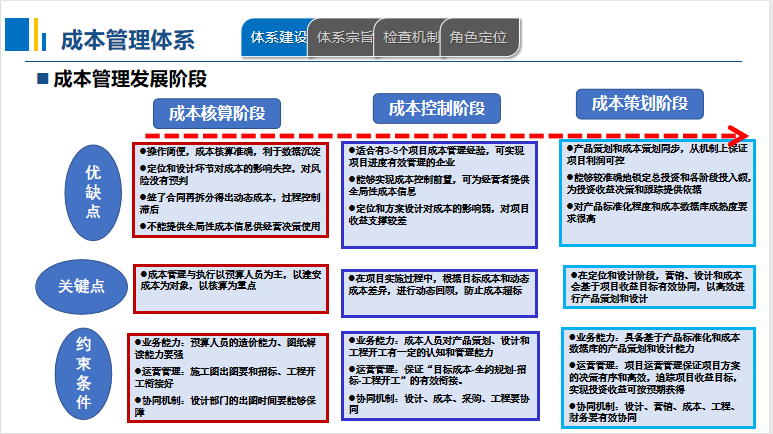773x434 pixels.
Task: Click text 协同机制：设计、营销、成本、工程、财务
Action: click(652, 412)
